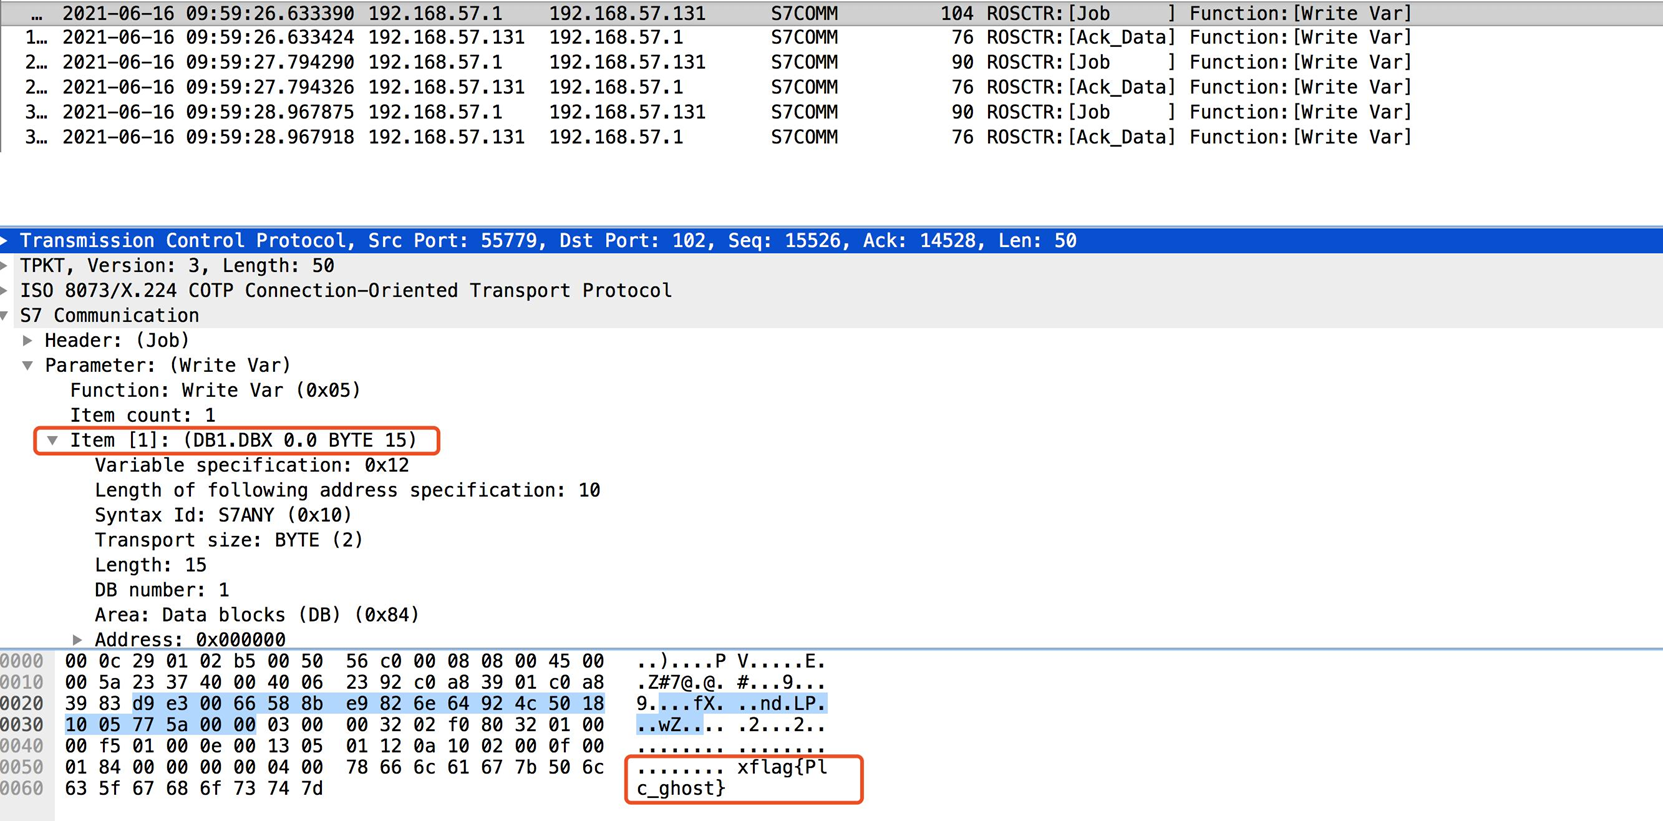The width and height of the screenshot is (1663, 821).
Task: Click hex offset row 0030
Action: (22, 725)
